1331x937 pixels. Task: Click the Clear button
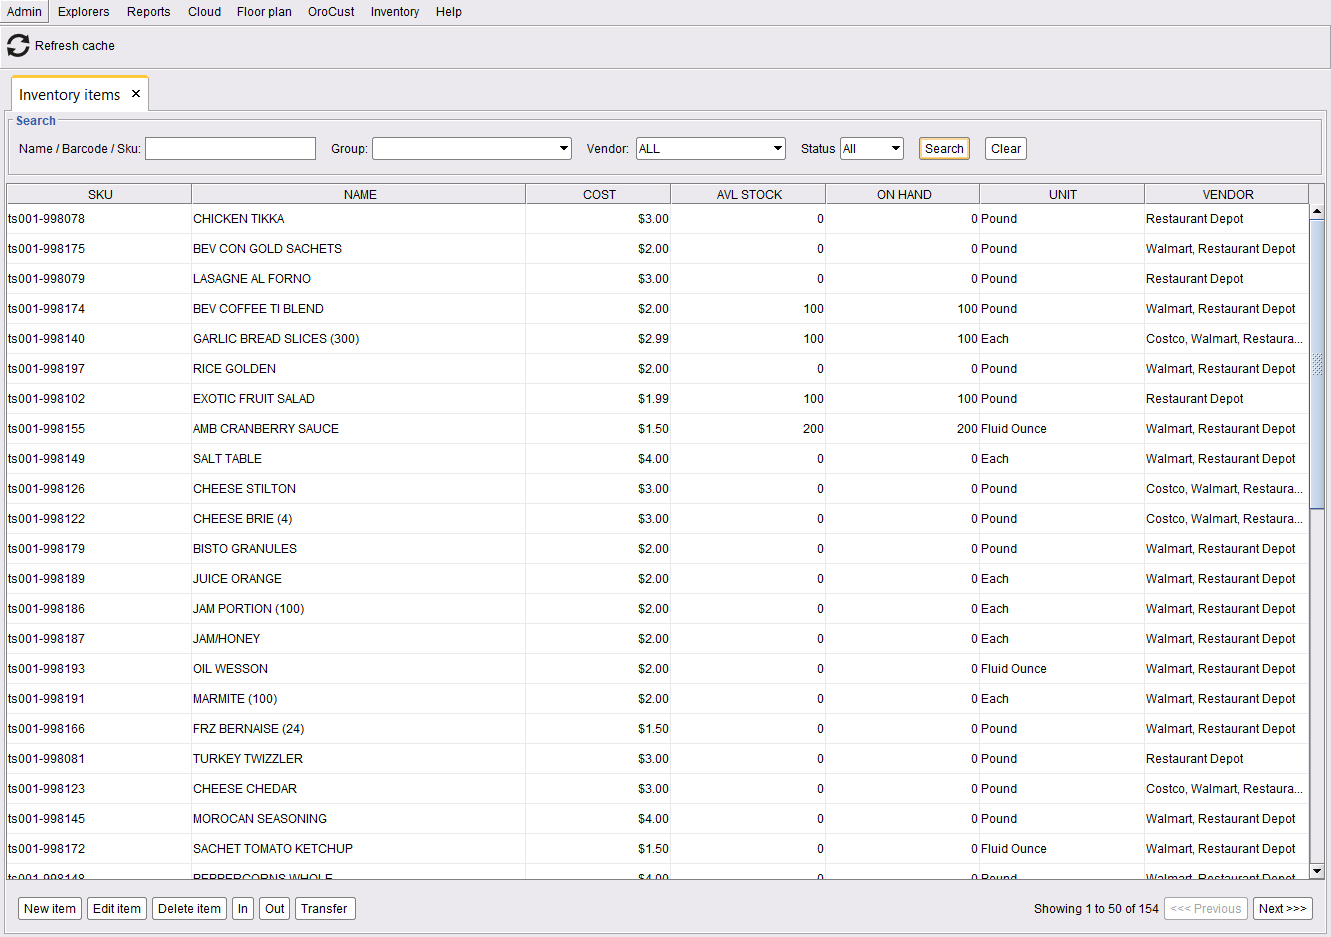click(x=1006, y=149)
